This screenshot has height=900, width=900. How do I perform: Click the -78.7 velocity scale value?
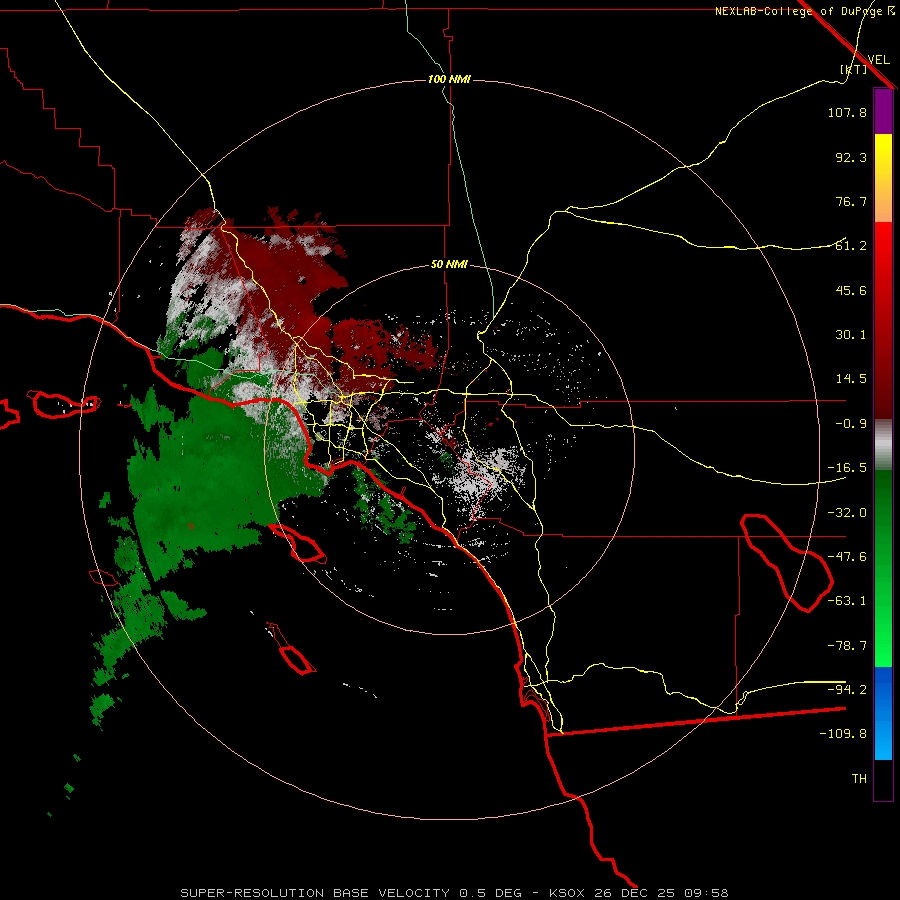click(847, 646)
